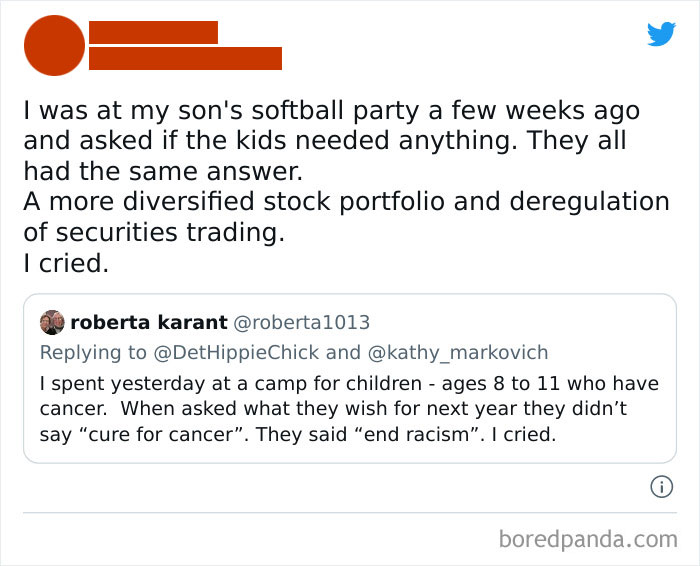Select the redacted author display name bar

153,32
